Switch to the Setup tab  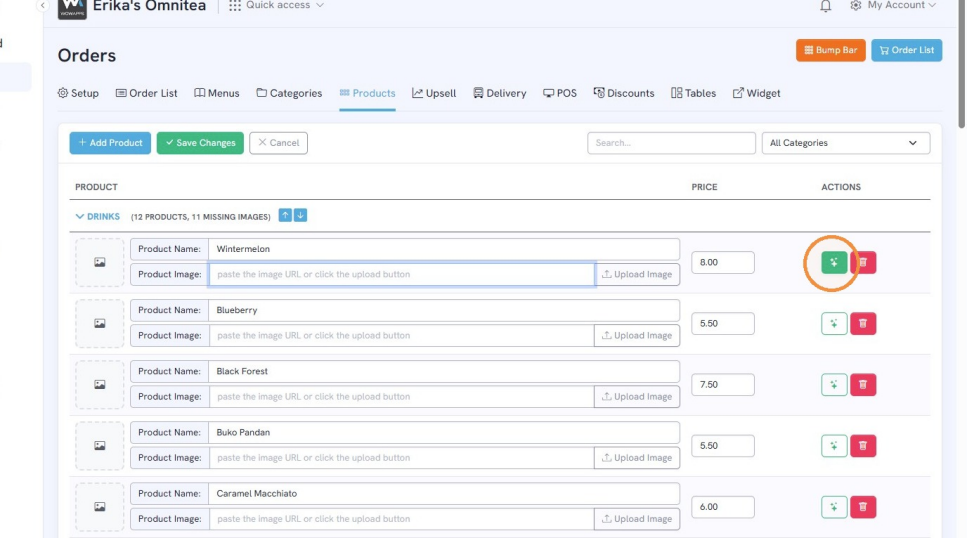click(78, 93)
